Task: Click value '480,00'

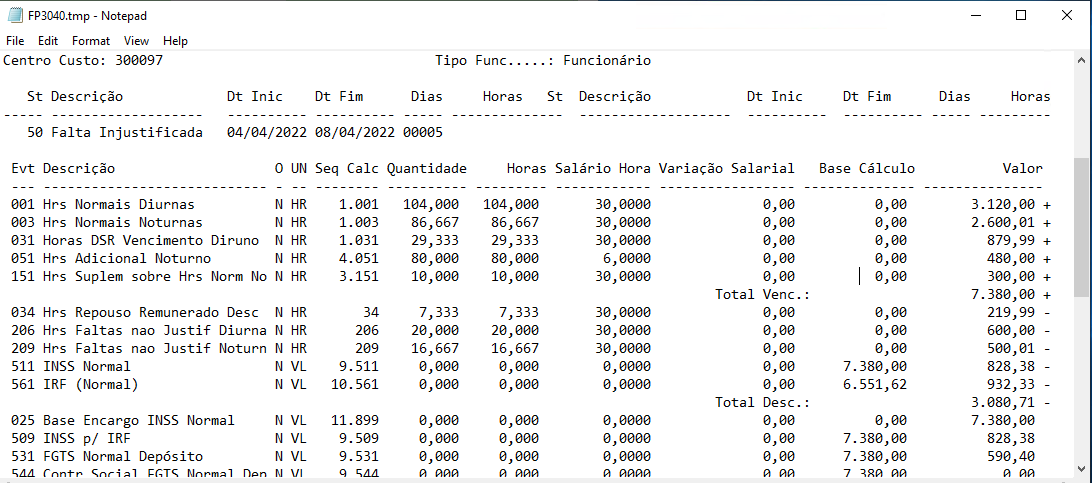Action: [x=1011, y=259]
